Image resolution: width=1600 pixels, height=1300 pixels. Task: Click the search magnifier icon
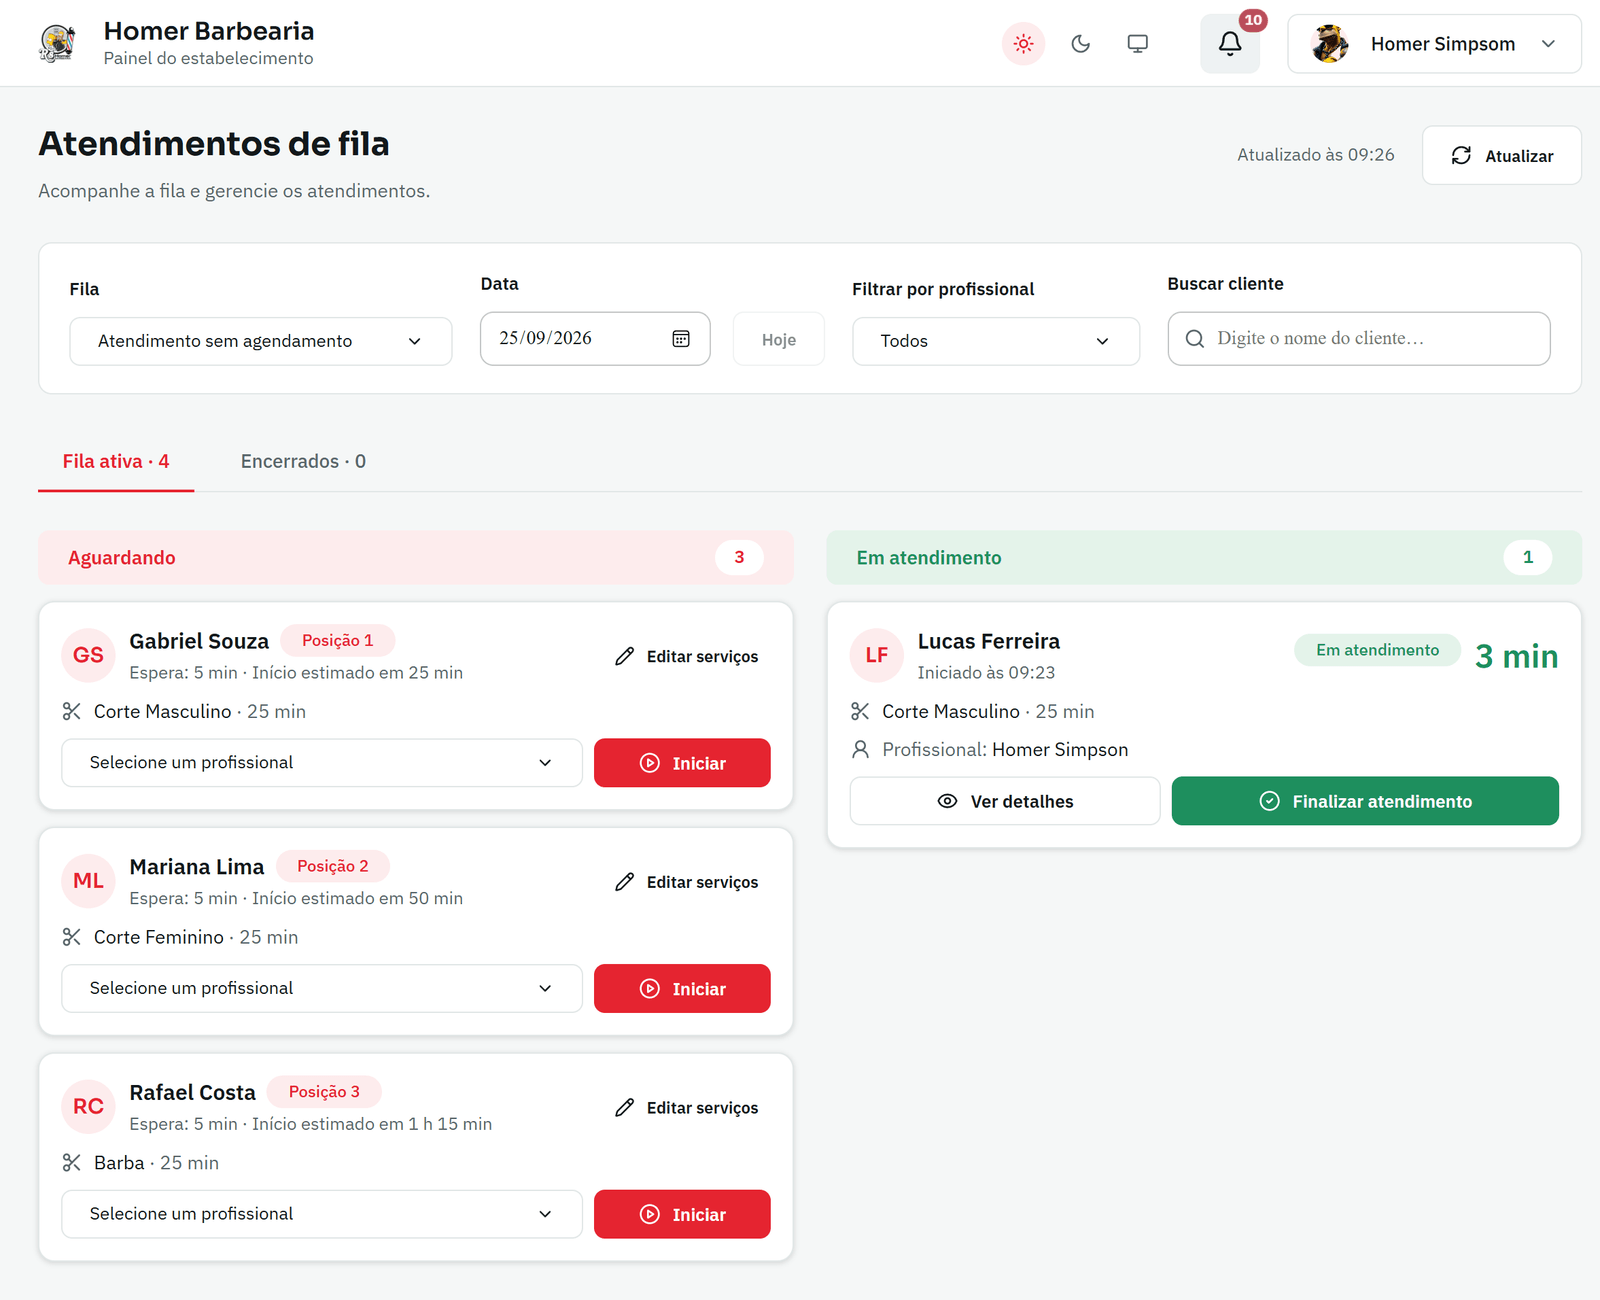1194,339
